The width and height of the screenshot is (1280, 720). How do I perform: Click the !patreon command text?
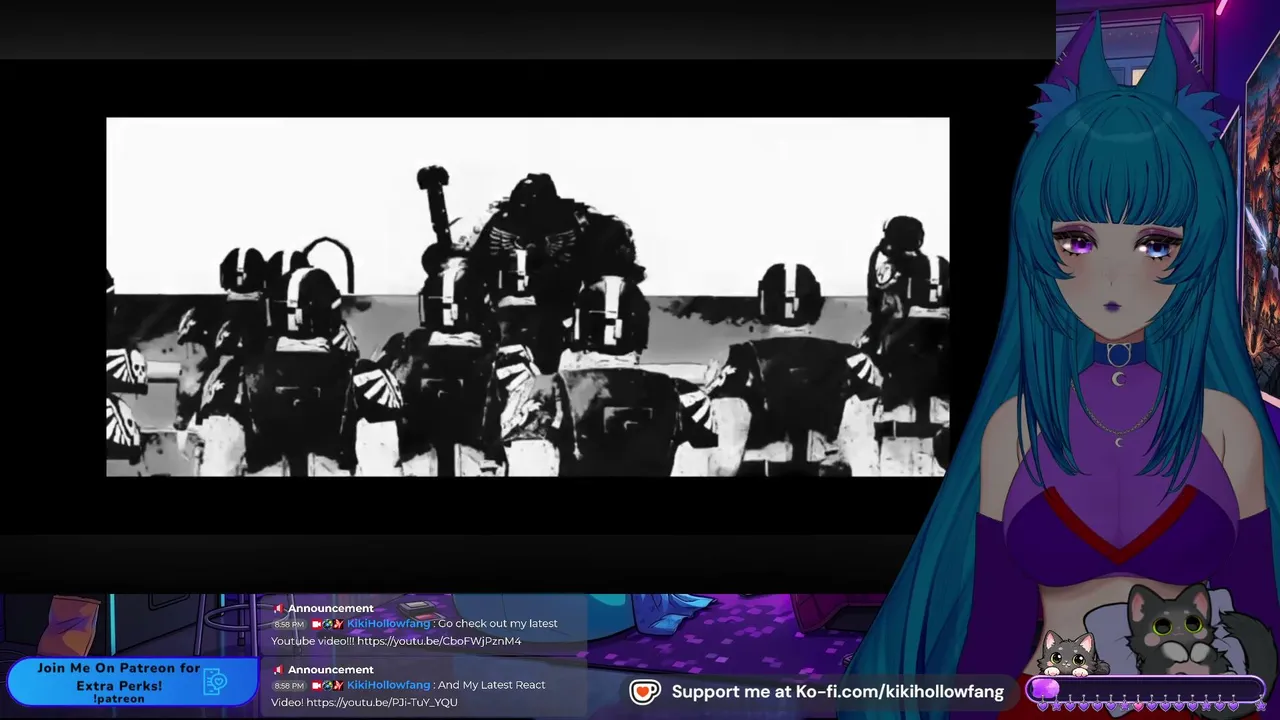[118, 699]
